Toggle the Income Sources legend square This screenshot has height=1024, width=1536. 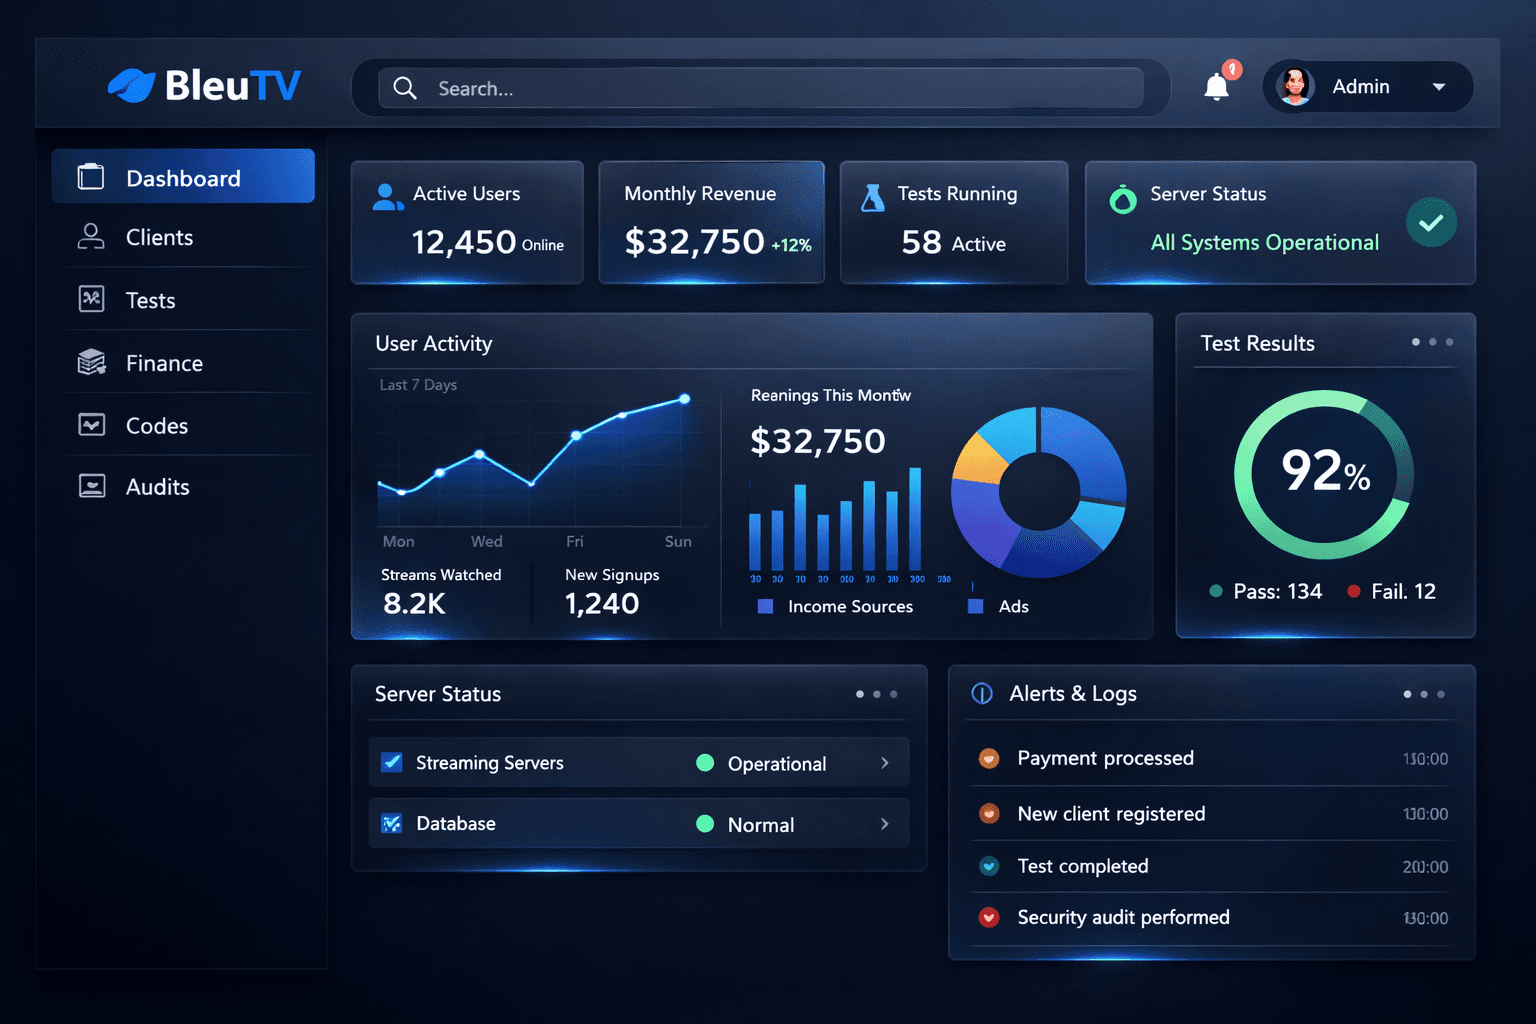[x=765, y=607]
